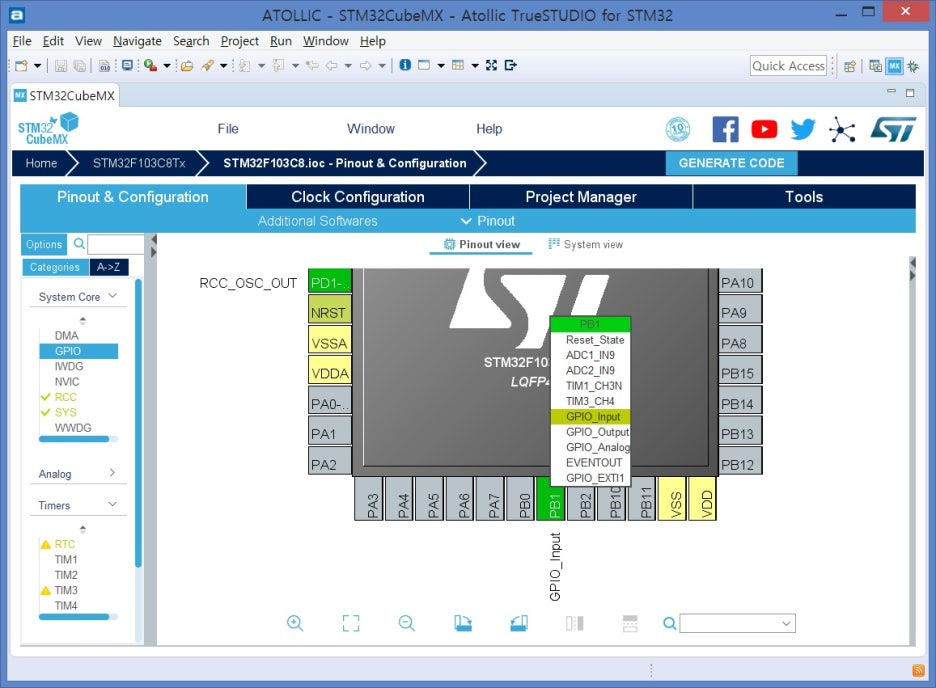Click the category search input field
The image size is (936, 688).
coord(116,244)
